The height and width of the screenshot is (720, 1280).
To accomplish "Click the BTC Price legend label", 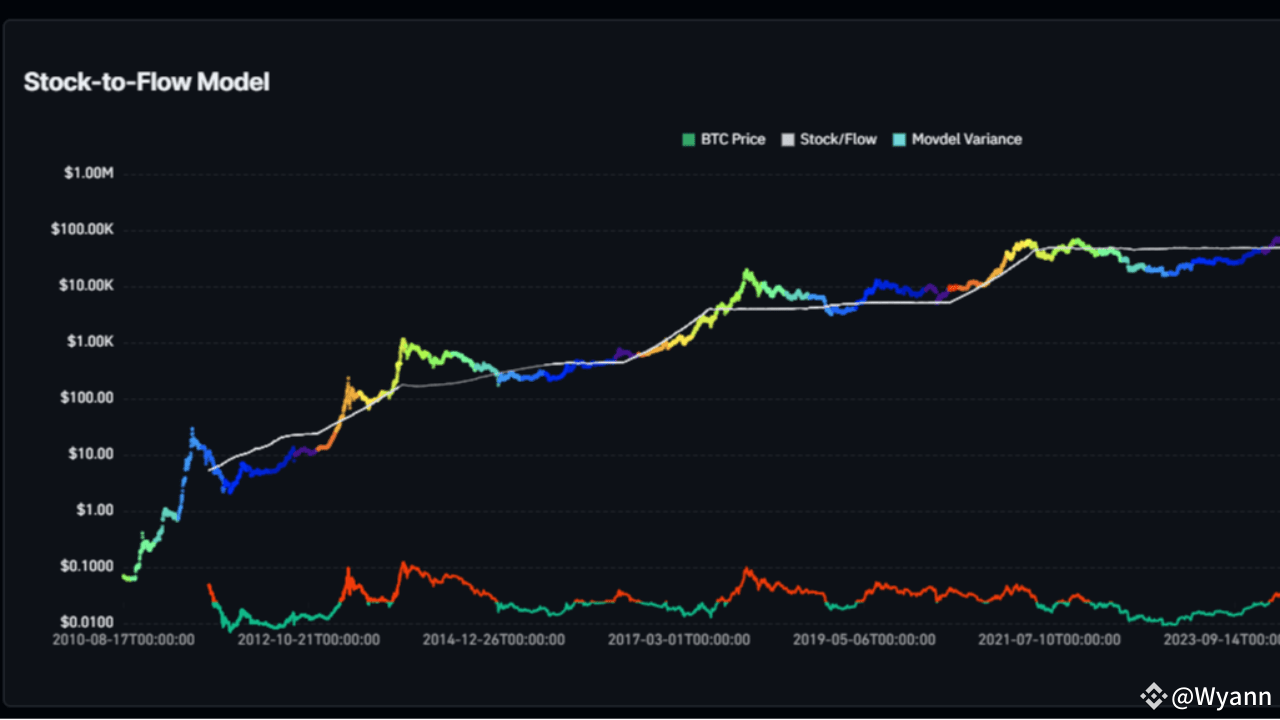I will point(733,139).
